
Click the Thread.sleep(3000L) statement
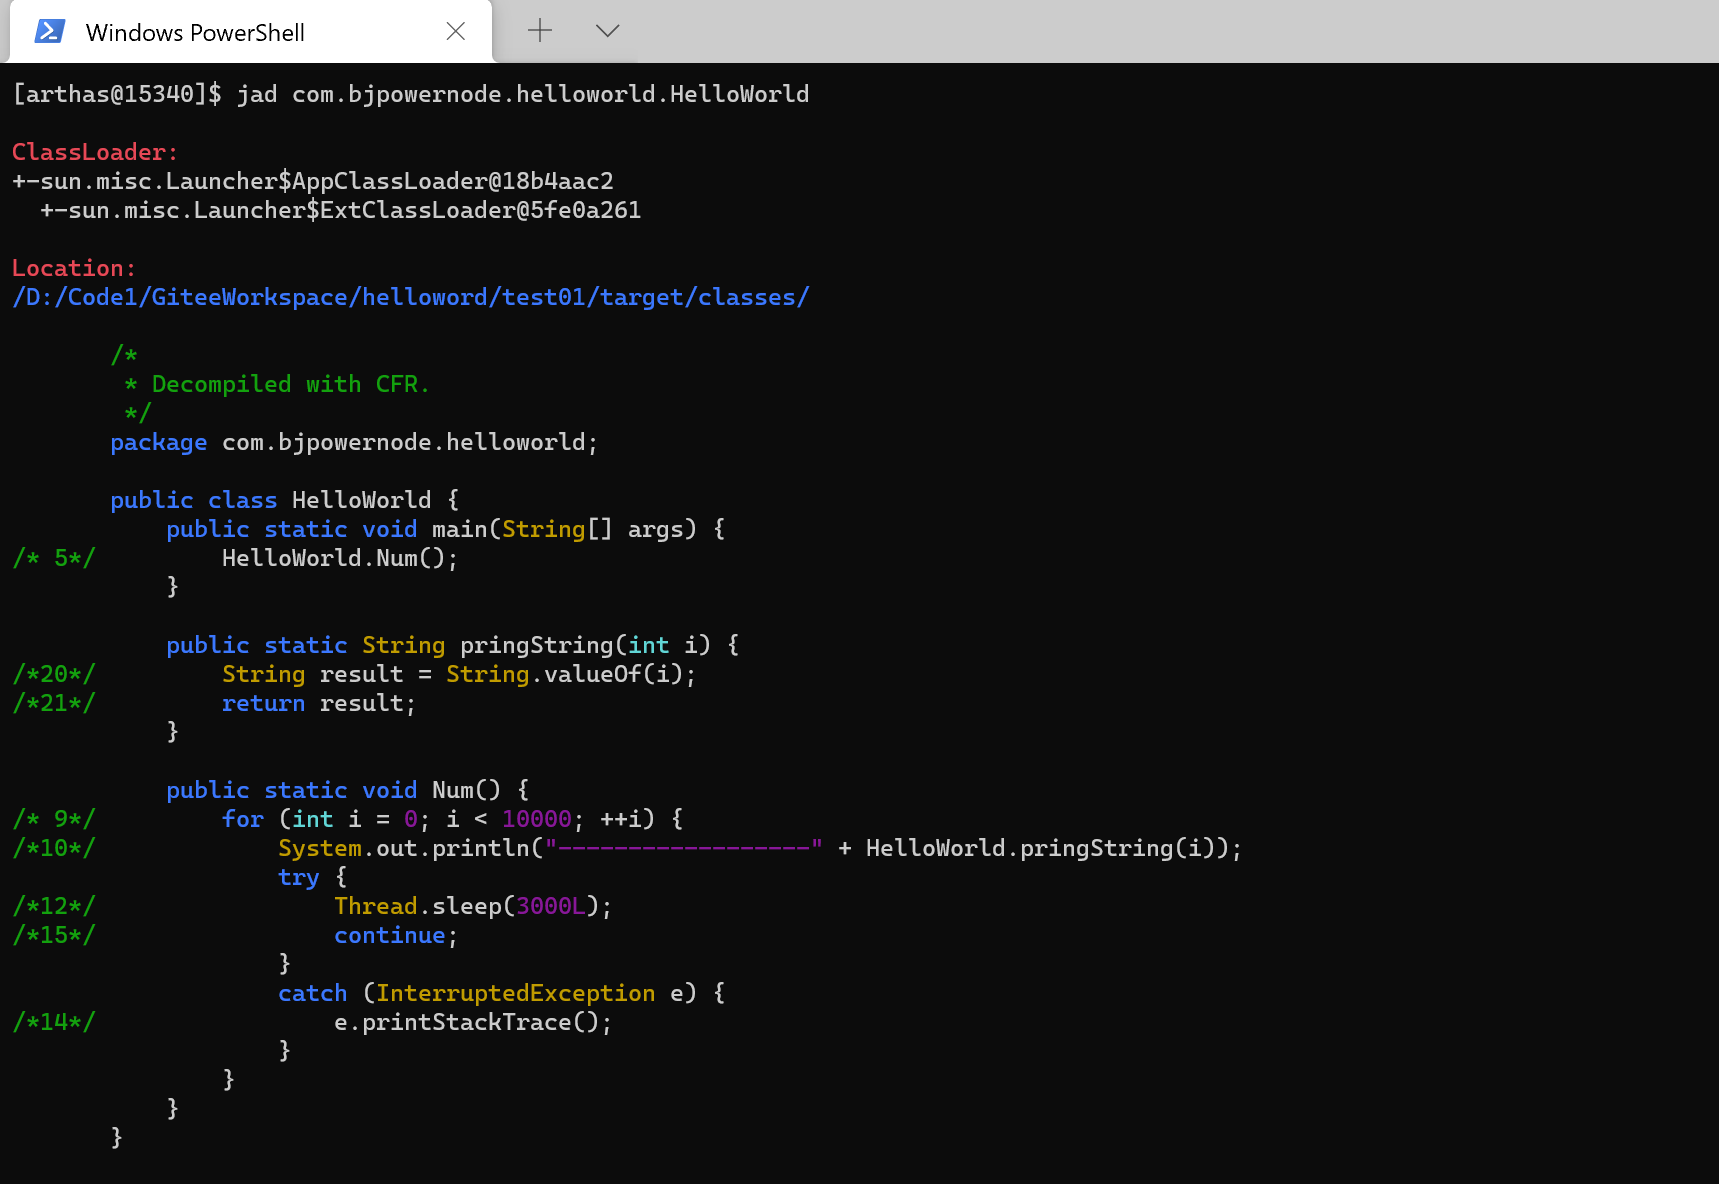(473, 906)
